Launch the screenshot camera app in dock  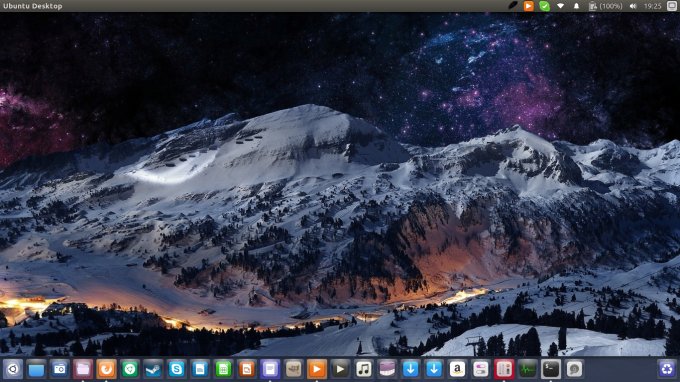pos(60,369)
